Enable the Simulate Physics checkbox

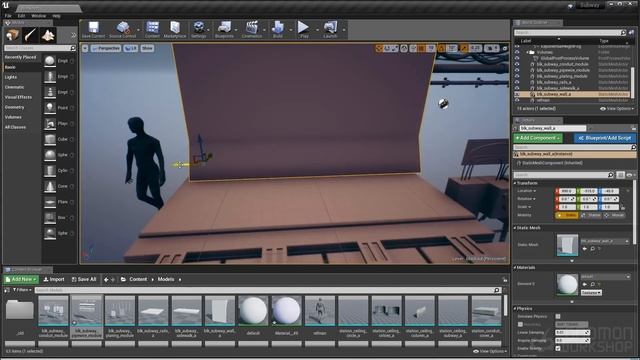[x=558, y=316]
